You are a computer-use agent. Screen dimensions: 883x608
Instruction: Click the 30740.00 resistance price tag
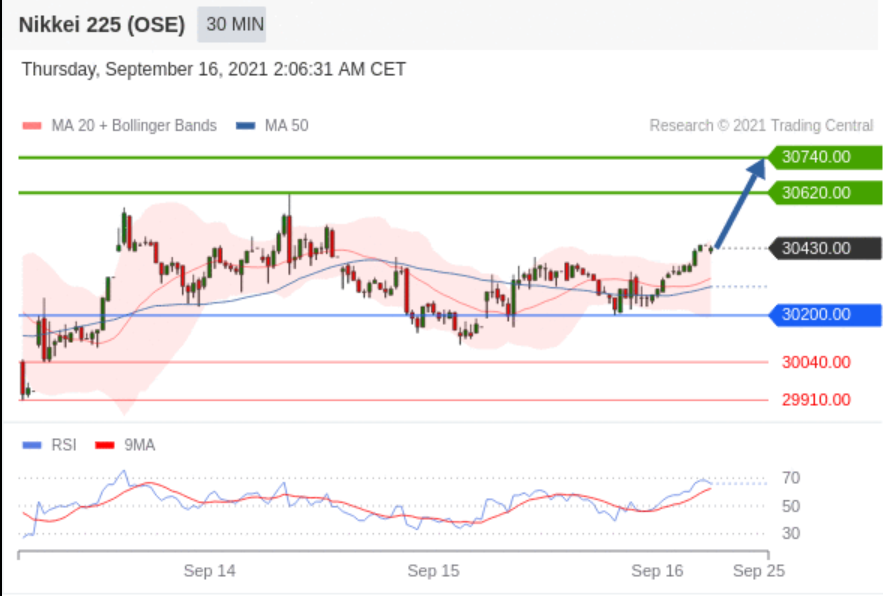pos(824,157)
